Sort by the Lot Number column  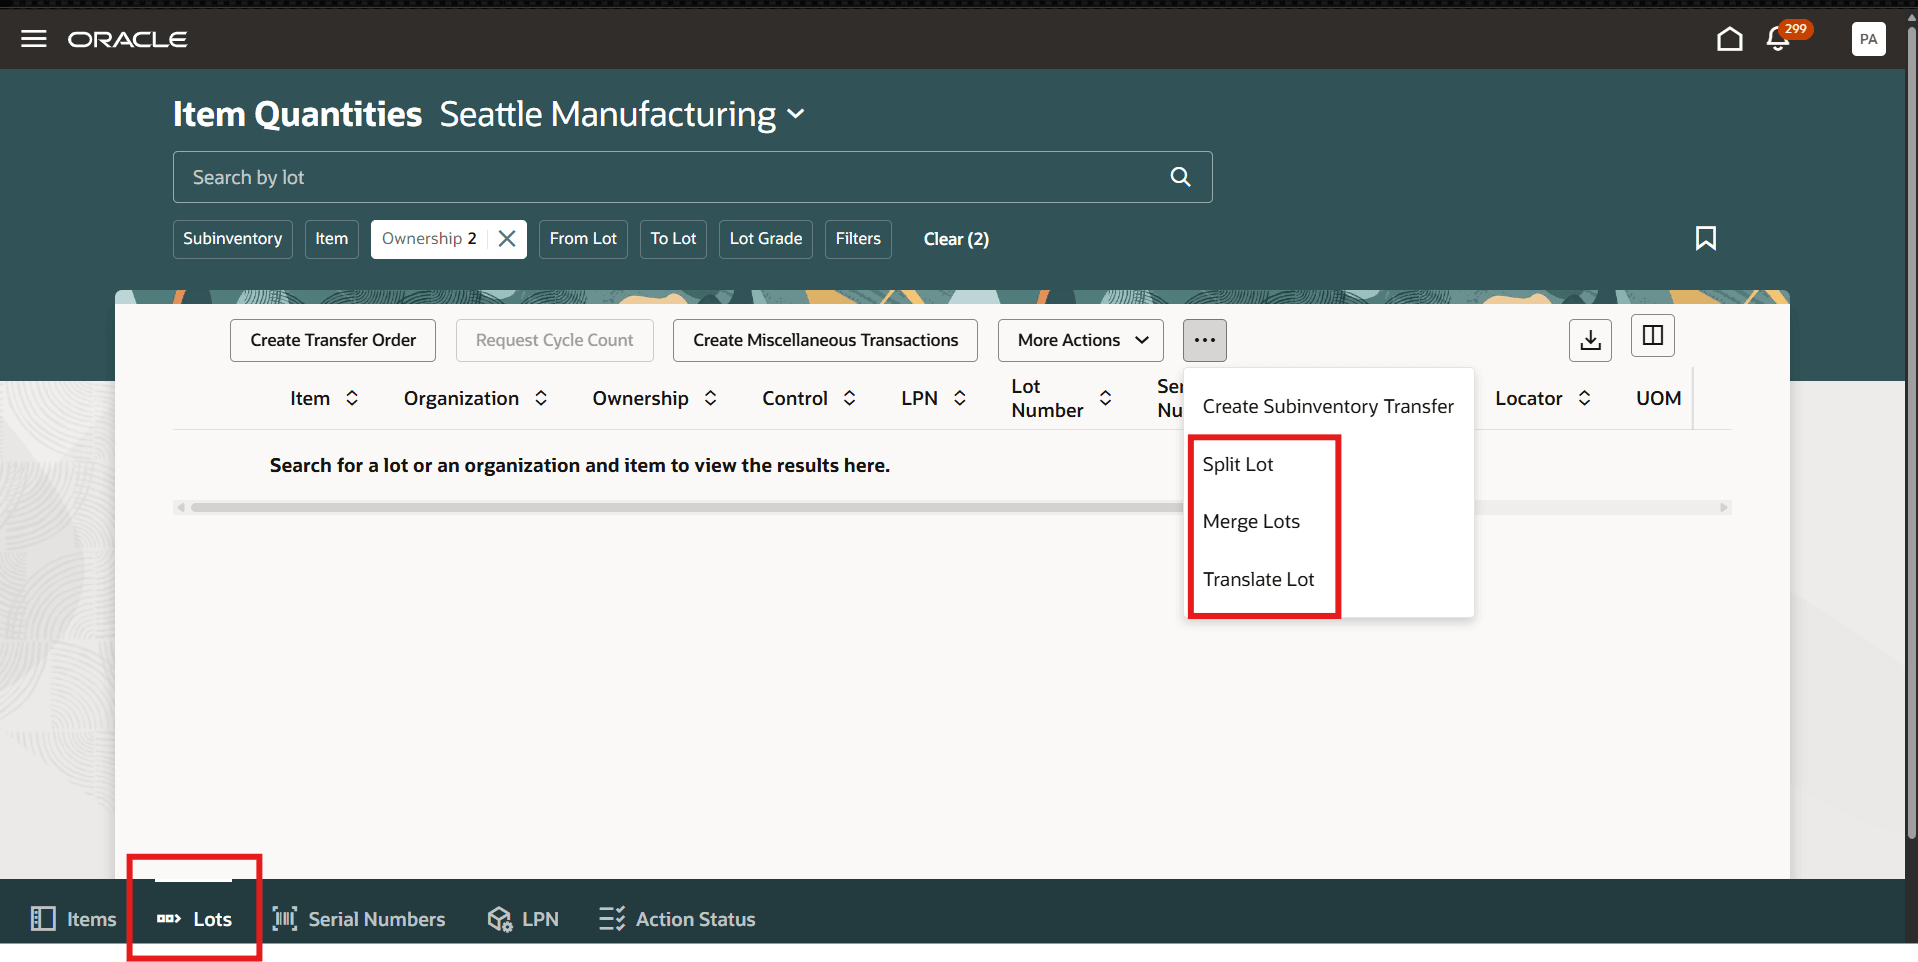click(x=1106, y=398)
